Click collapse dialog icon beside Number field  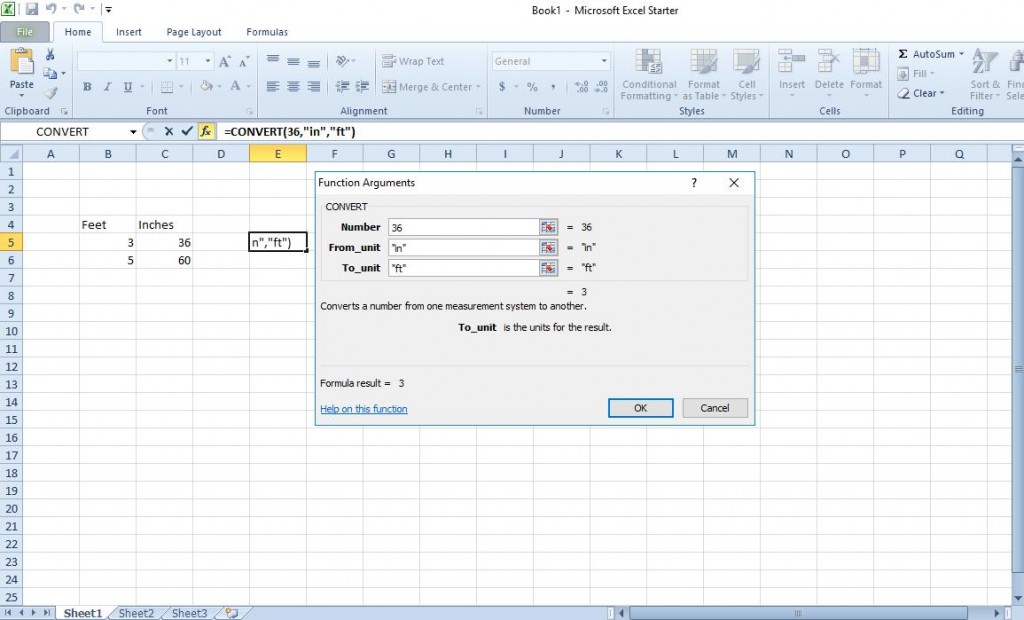click(x=549, y=227)
